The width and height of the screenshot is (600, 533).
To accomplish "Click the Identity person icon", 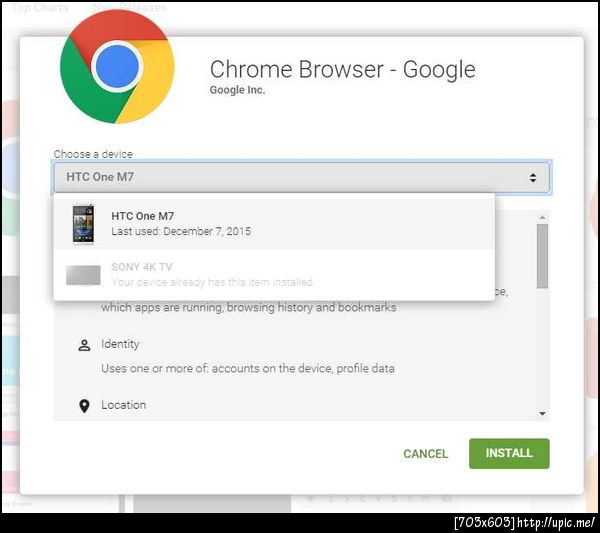I will click(x=84, y=345).
